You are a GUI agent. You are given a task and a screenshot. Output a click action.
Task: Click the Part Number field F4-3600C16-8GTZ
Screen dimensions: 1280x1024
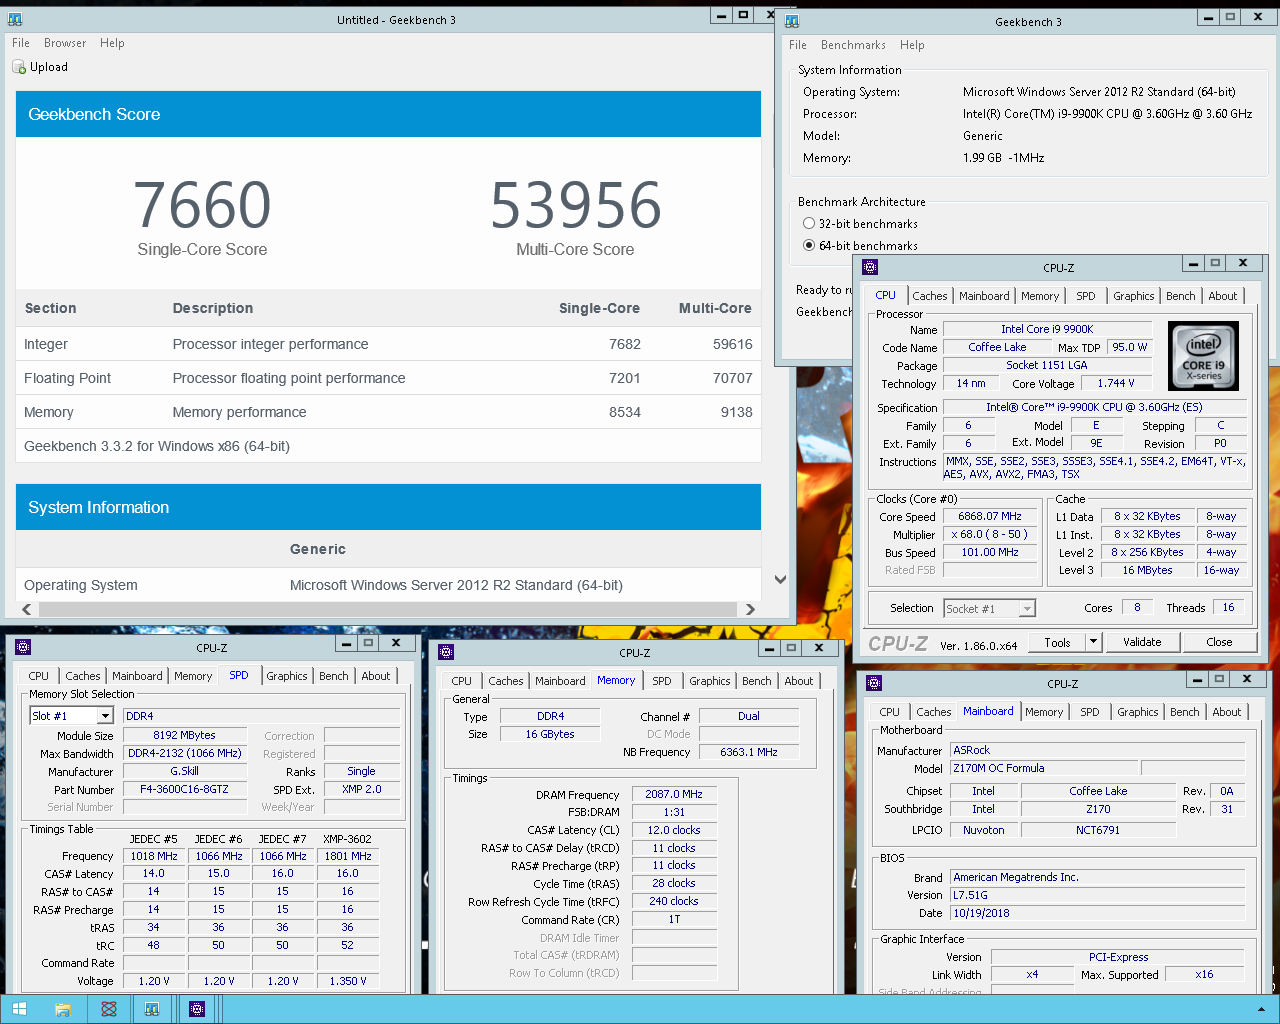[184, 789]
